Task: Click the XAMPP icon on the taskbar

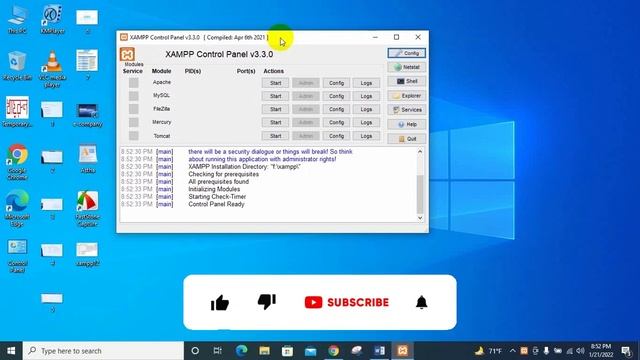Action: (x=402, y=351)
